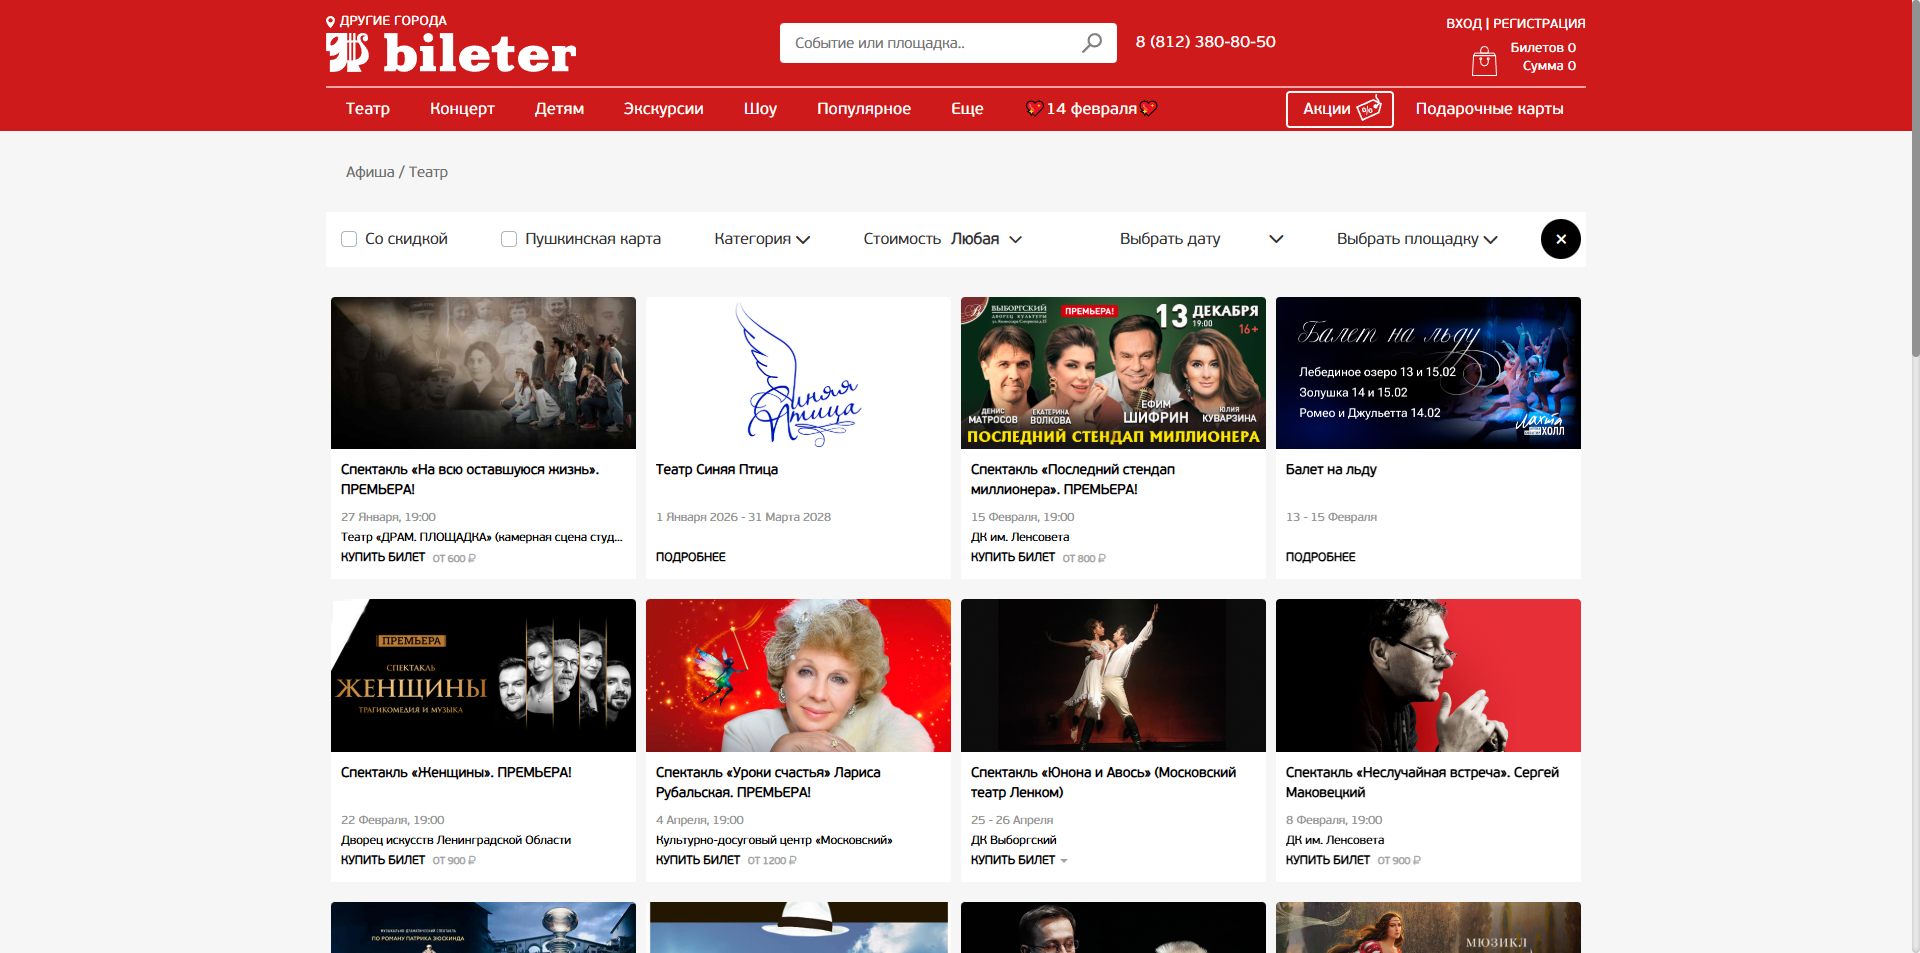
Task: Click location pin for other cities
Action: point(331,21)
